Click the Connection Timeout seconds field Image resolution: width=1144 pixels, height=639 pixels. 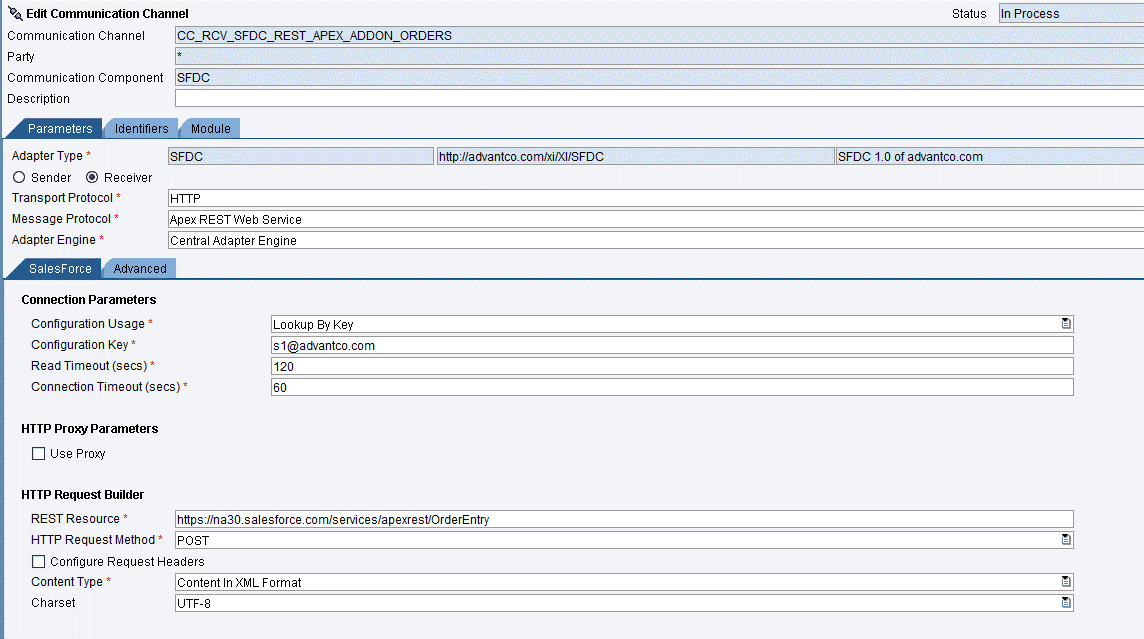600,387
